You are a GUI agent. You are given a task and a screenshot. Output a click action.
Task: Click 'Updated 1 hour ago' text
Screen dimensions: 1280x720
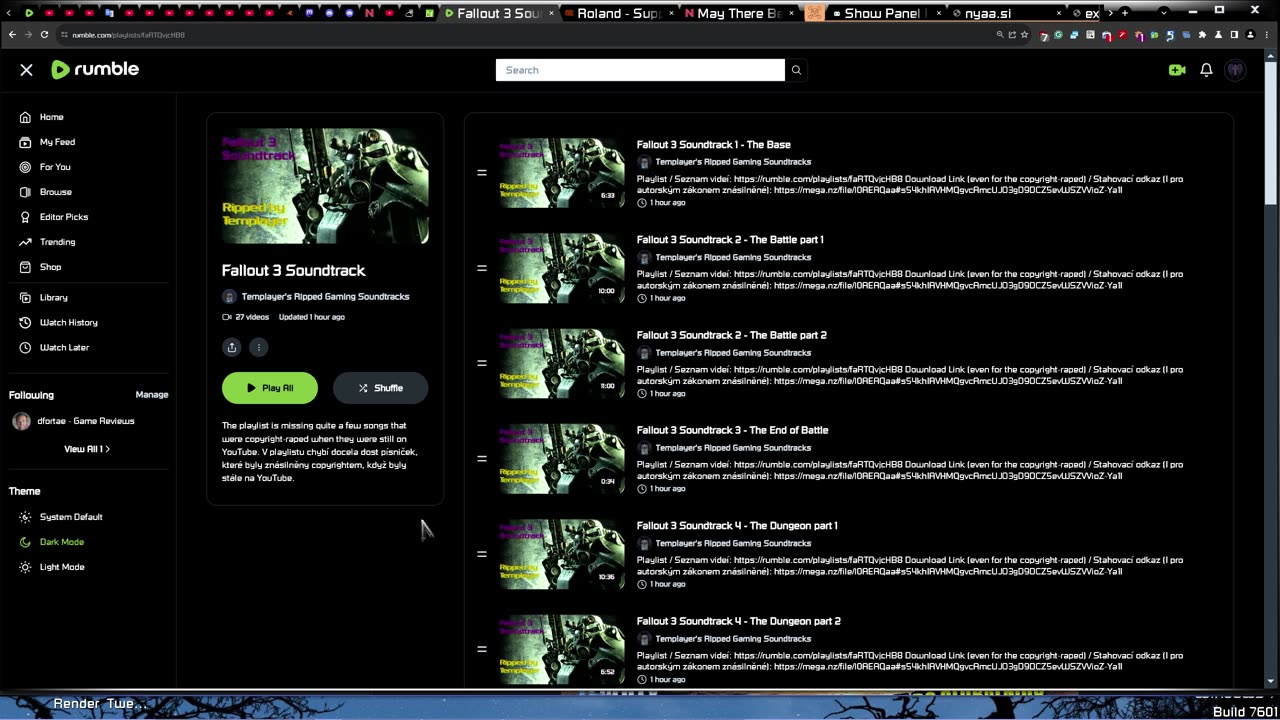(312, 317)
